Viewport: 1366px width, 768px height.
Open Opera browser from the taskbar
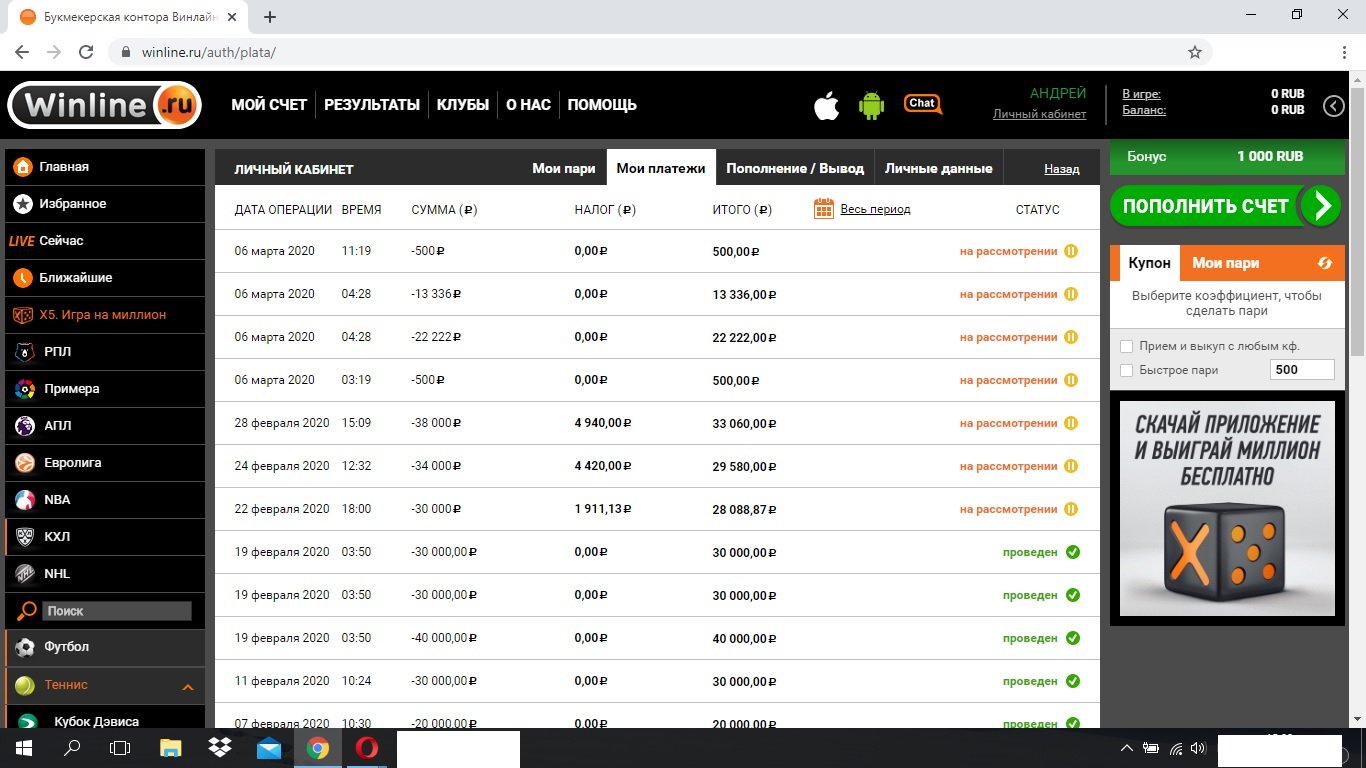pyautogui.click(x=367, y=747)
